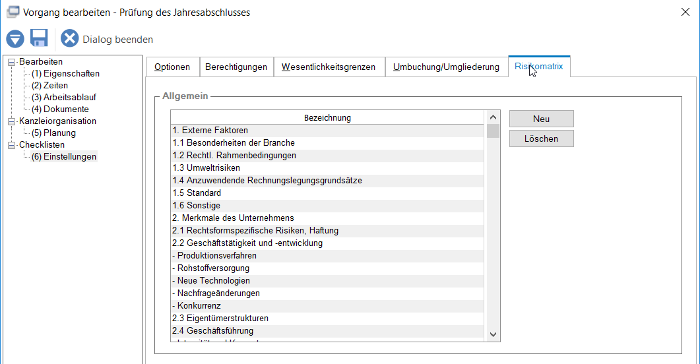
Task: Select row 2.4 Geschäftsführung
Action: [327, 331]
